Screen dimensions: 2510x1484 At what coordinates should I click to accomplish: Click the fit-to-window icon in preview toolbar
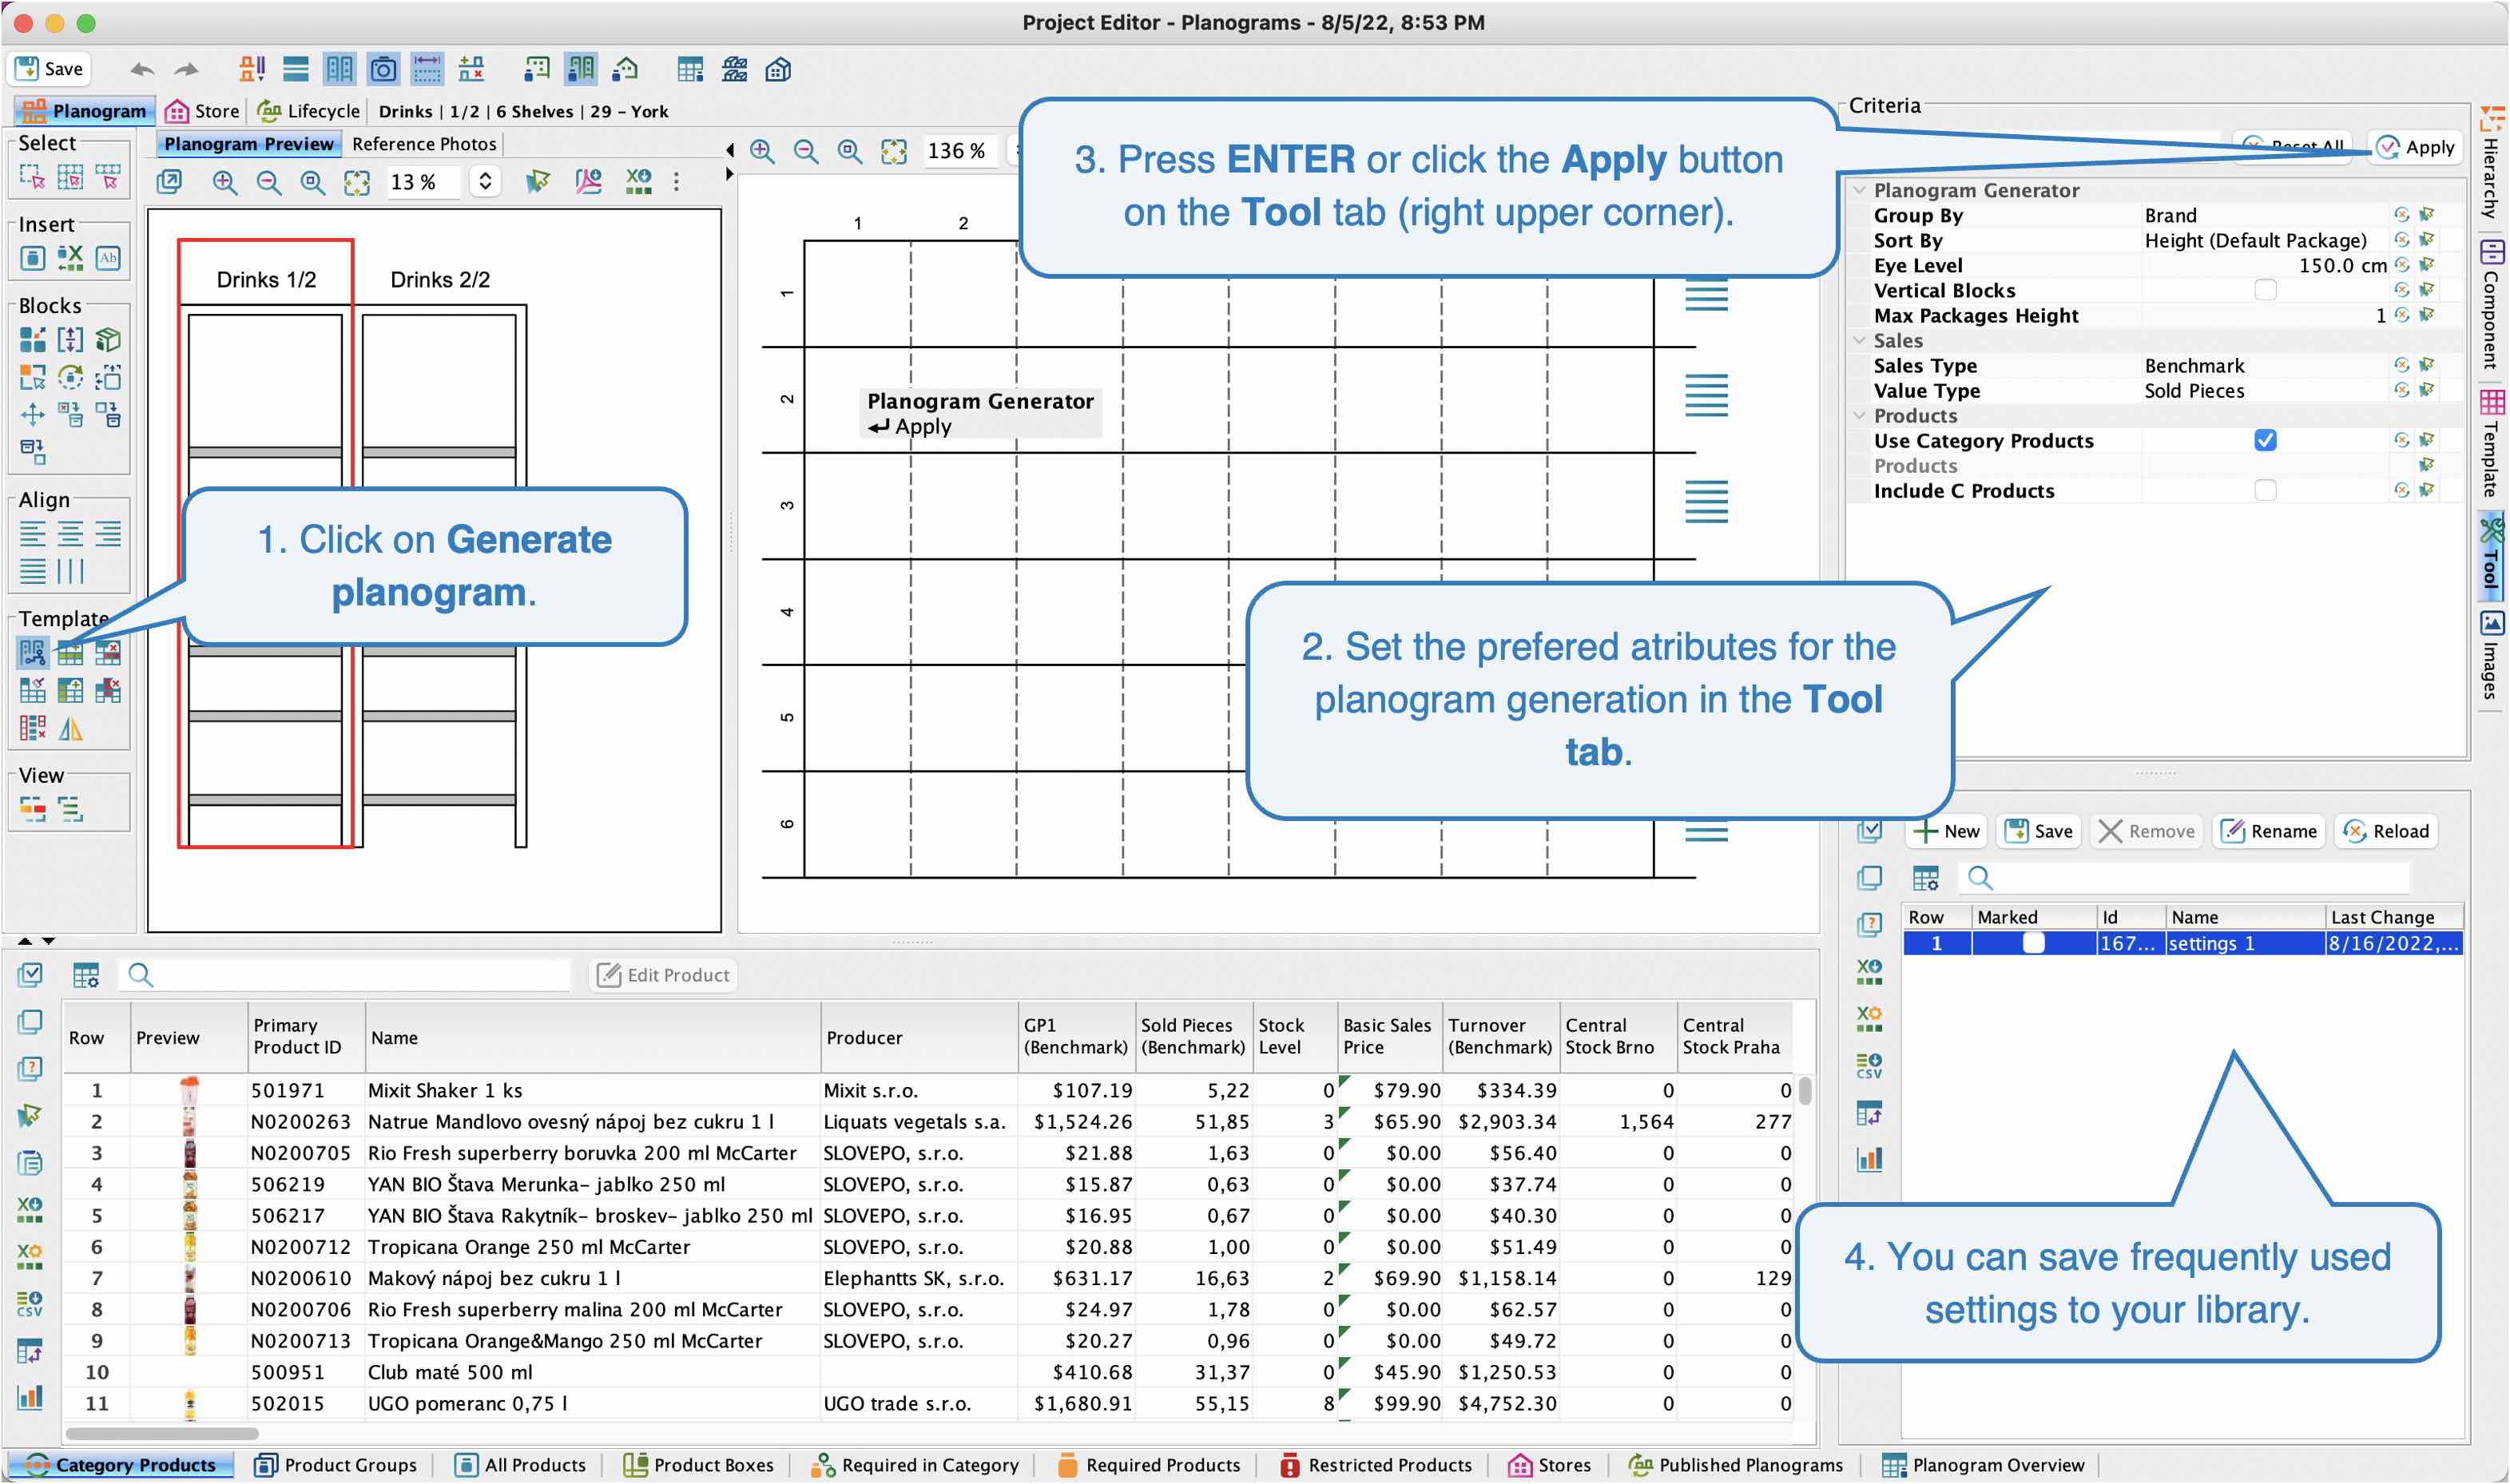point(357,182)
